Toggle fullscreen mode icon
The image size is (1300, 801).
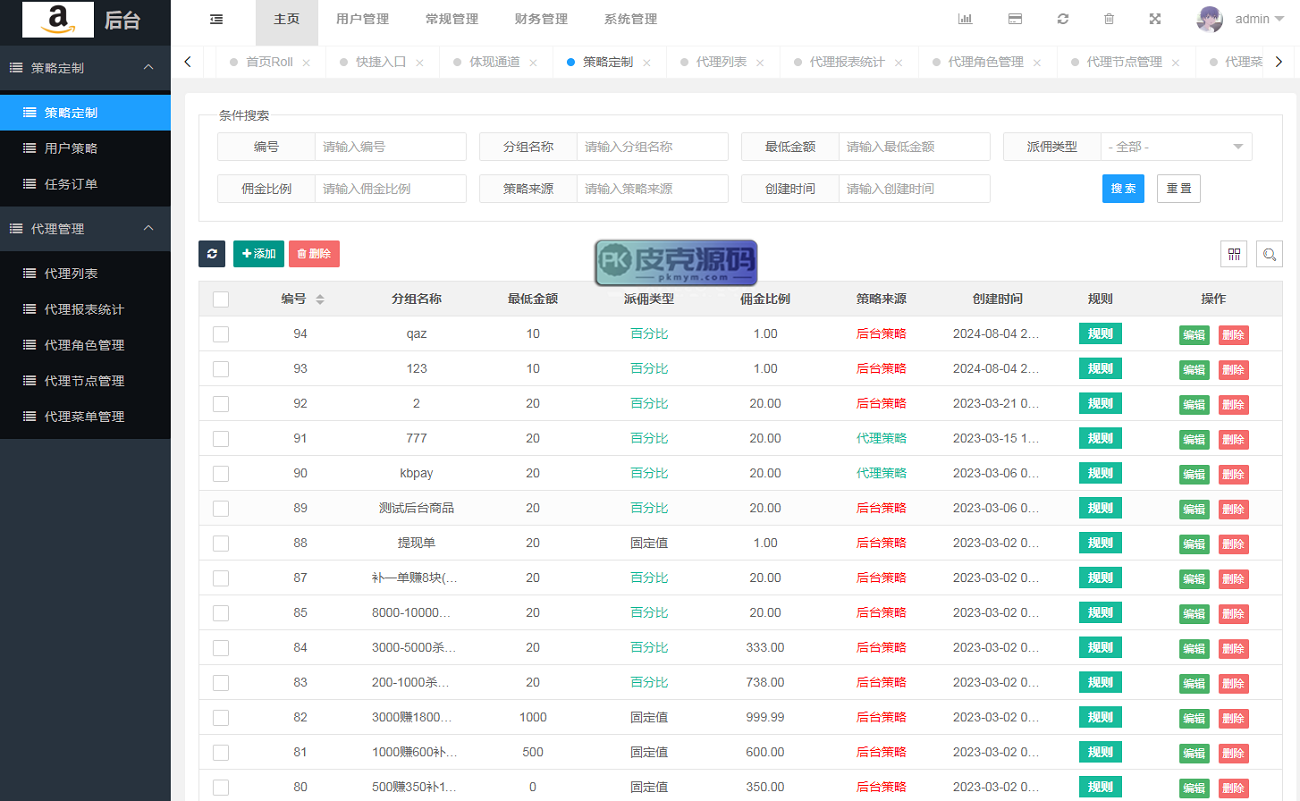tap(1155, 19)
